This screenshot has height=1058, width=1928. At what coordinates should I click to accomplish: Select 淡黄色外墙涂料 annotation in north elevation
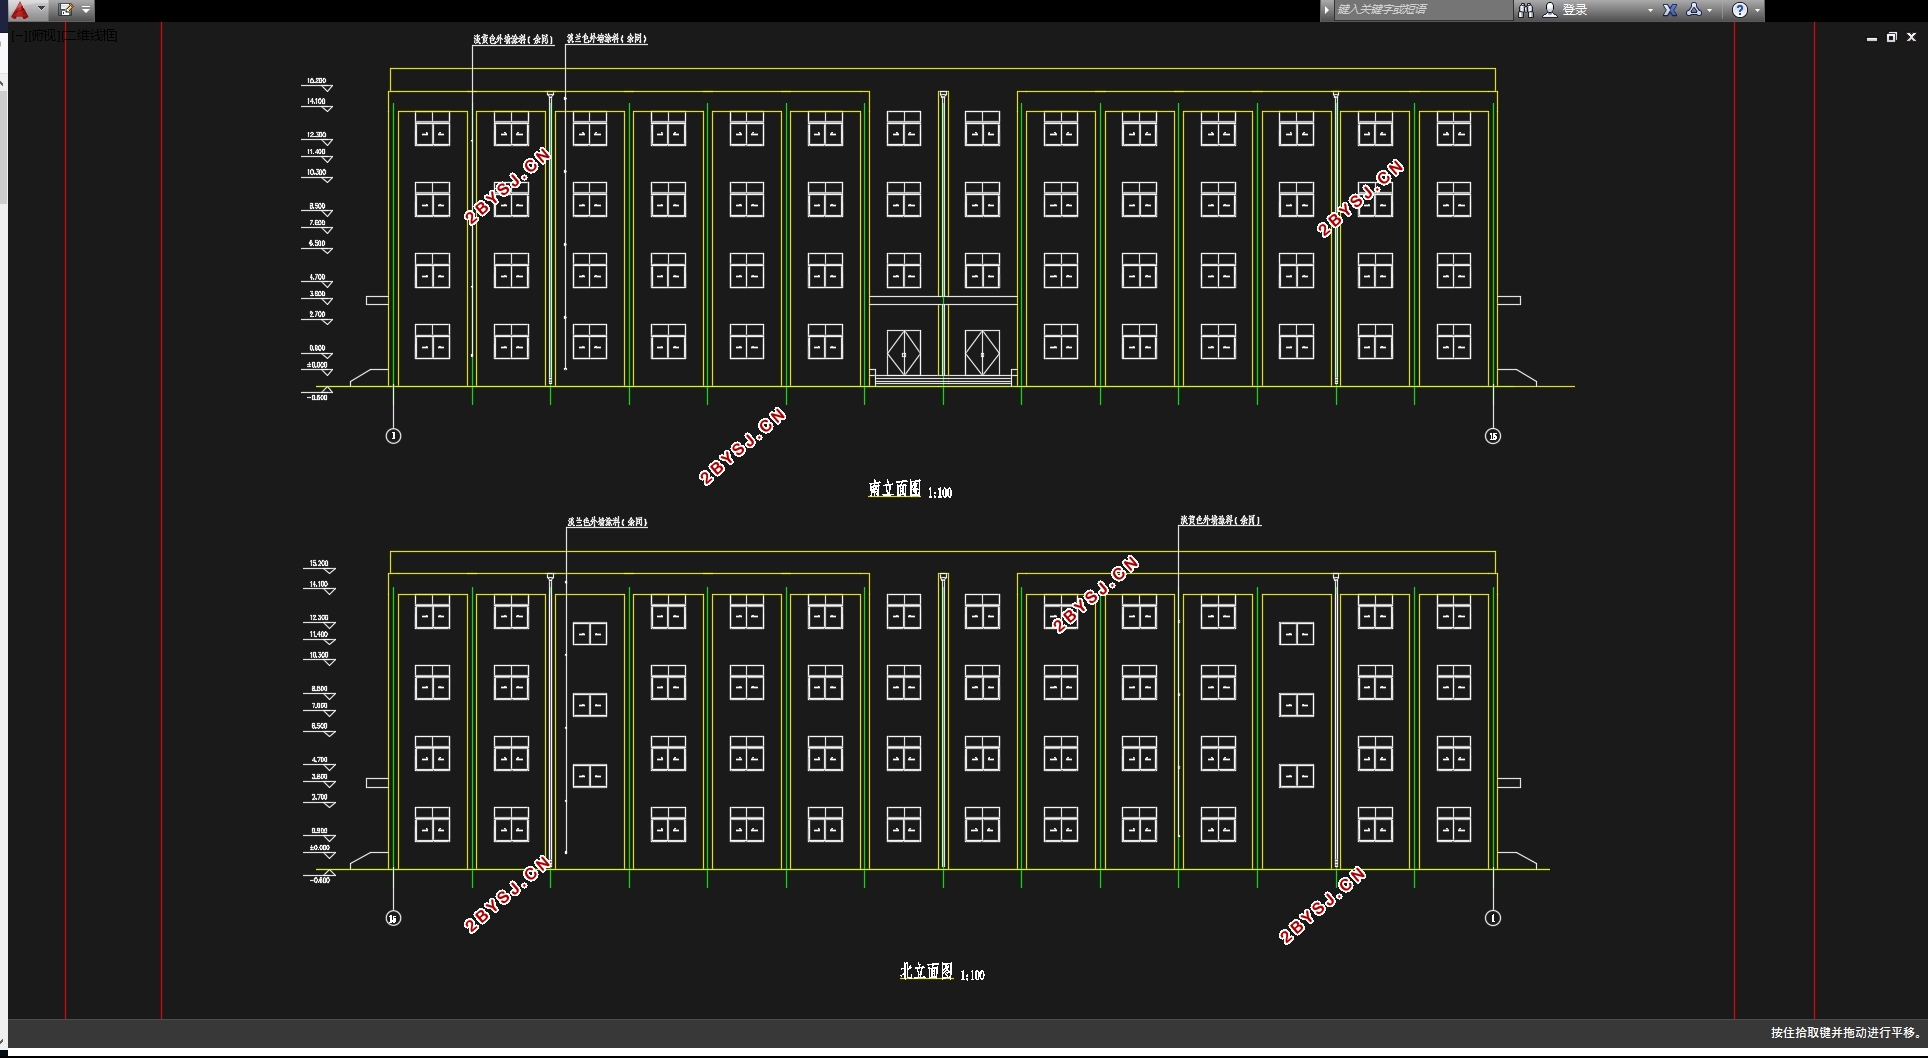point(1220,520)
